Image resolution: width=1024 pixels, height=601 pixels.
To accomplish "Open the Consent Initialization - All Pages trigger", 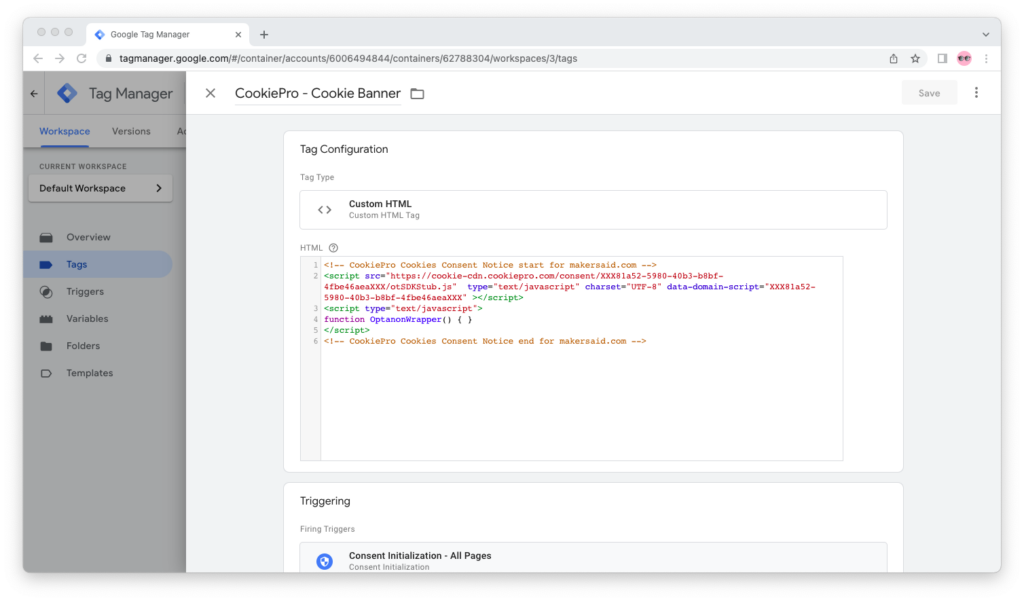I will tap(593, 559).
